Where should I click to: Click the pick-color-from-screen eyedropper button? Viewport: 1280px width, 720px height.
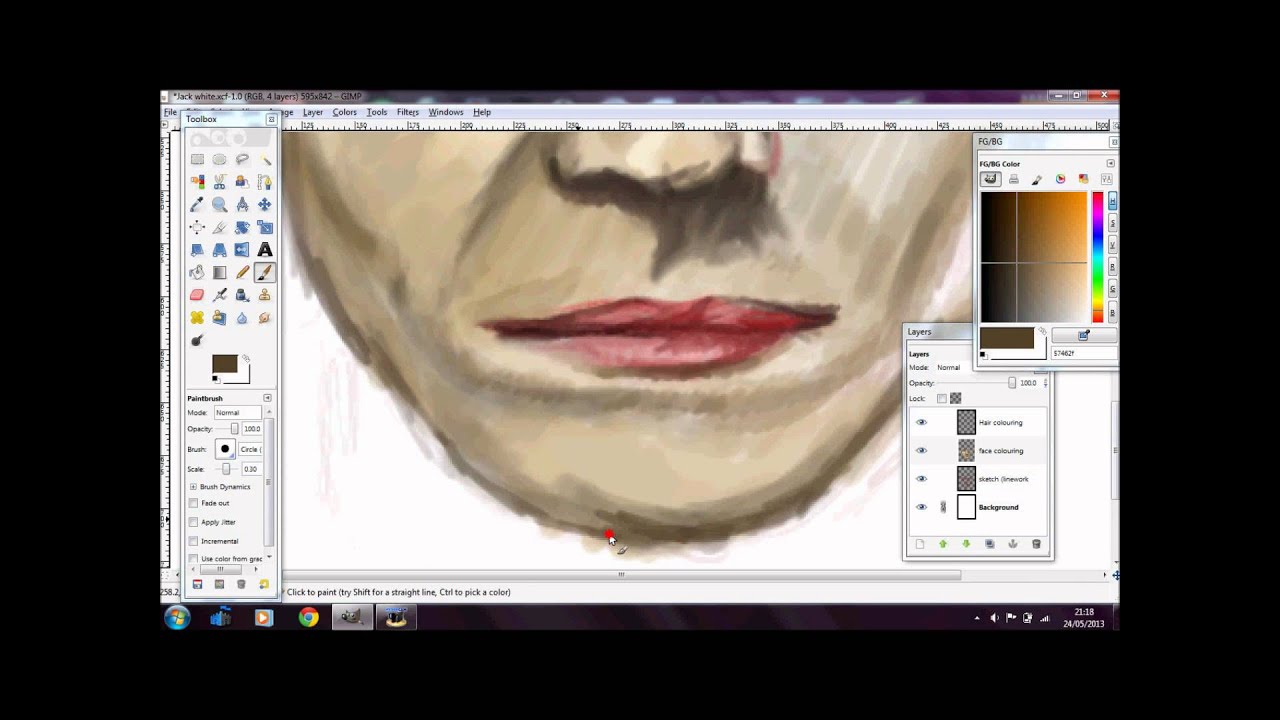(x=1084, y=337)
